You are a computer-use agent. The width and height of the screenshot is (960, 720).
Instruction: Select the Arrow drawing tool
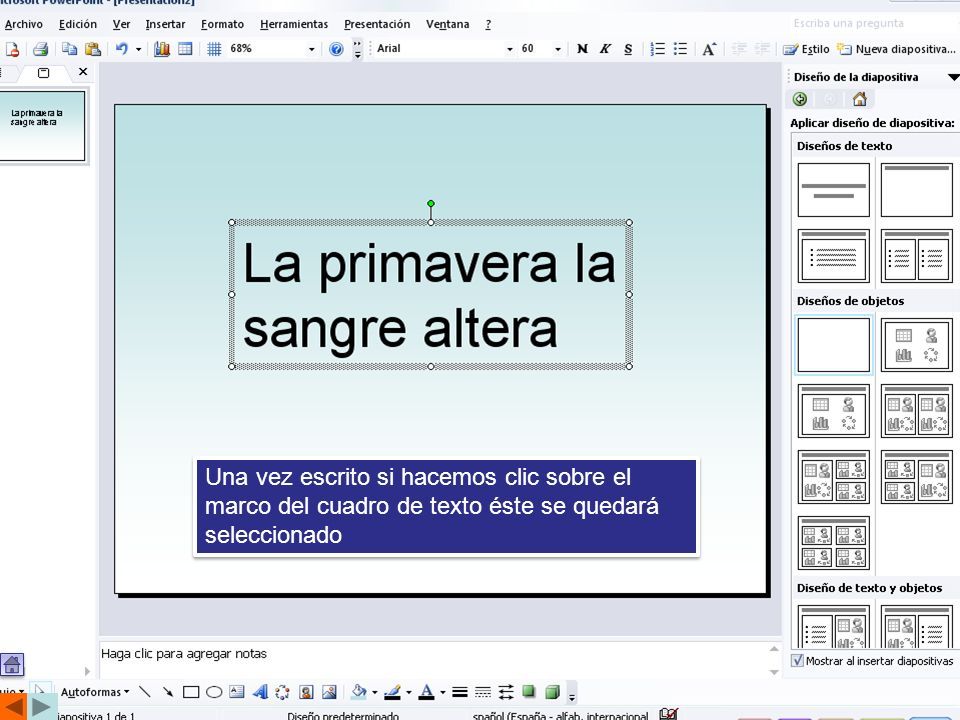167,692
